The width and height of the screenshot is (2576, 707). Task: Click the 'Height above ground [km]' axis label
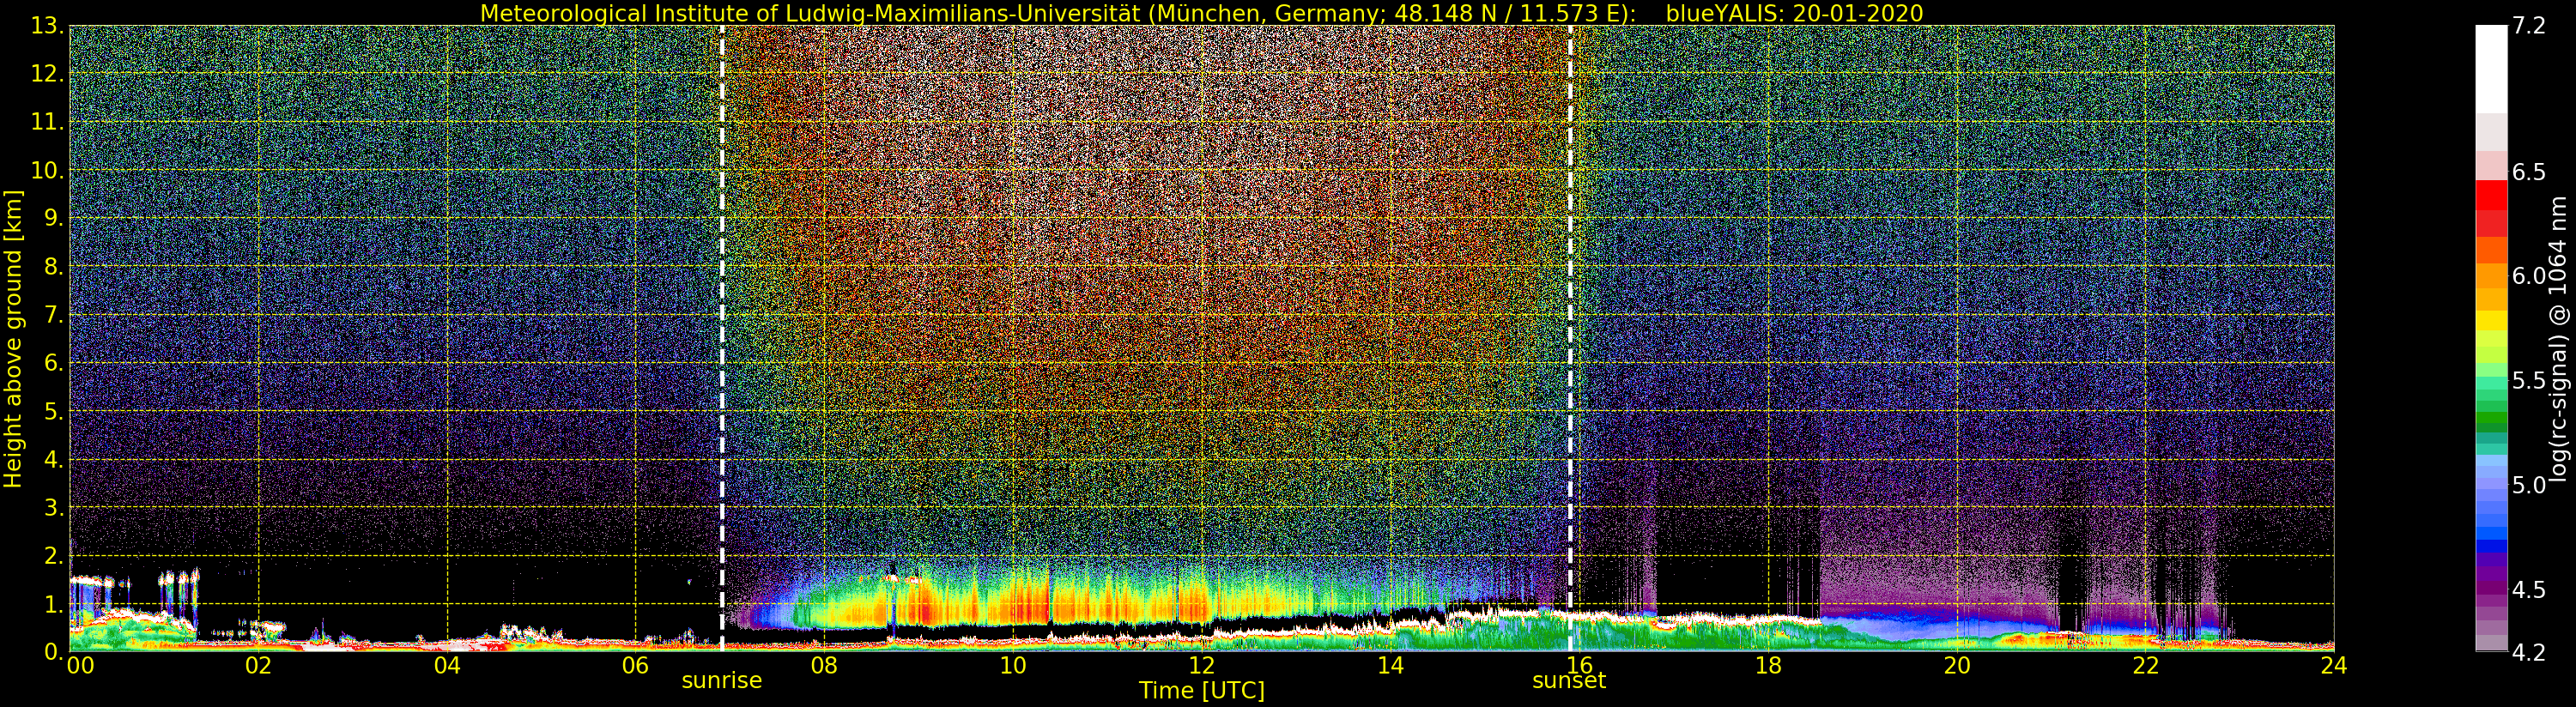point(13,339)
